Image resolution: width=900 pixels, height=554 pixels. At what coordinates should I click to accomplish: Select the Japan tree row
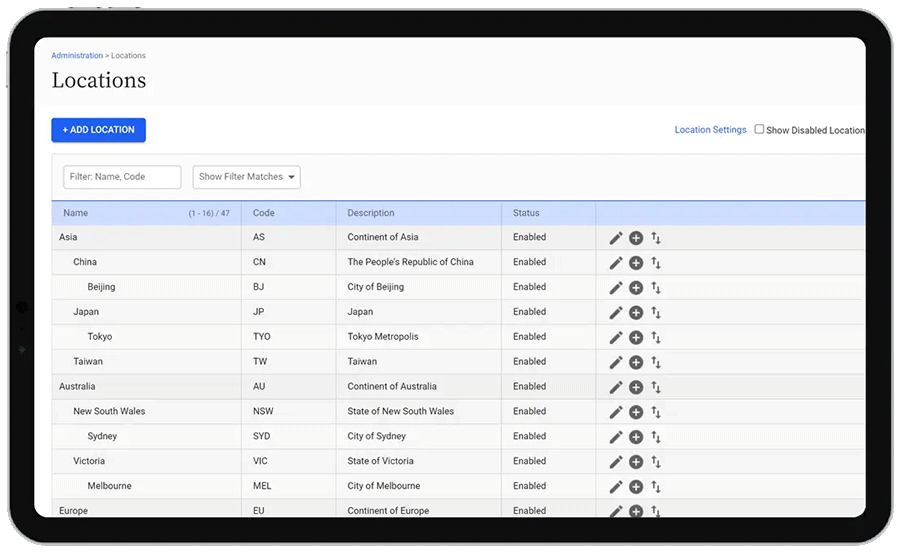coord(86,312)
